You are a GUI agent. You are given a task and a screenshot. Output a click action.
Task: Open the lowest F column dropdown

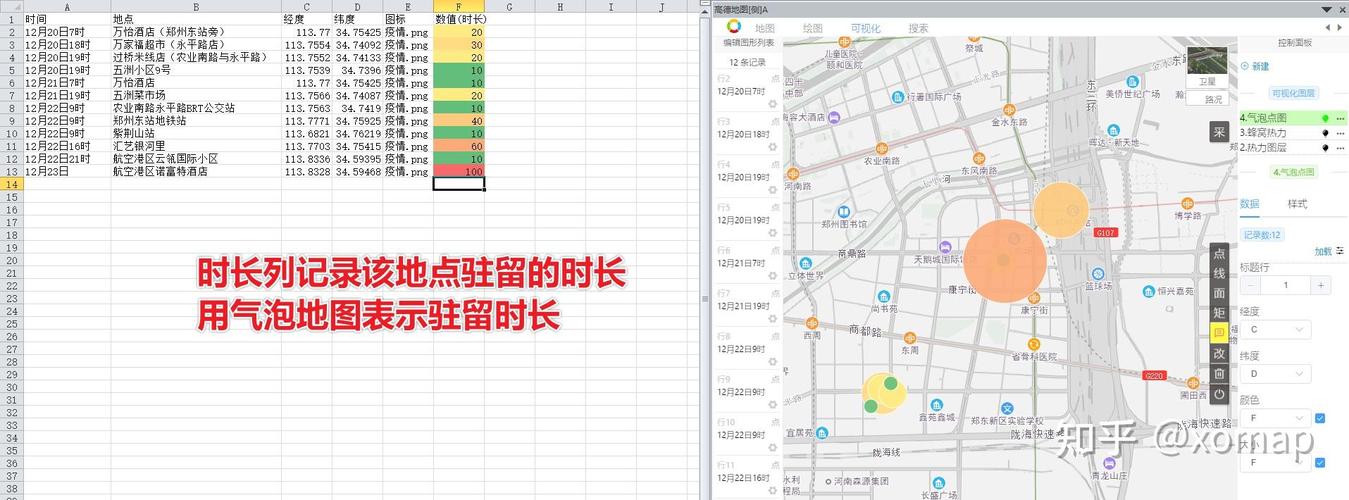pyautogui.click(x=1275, y=462)
